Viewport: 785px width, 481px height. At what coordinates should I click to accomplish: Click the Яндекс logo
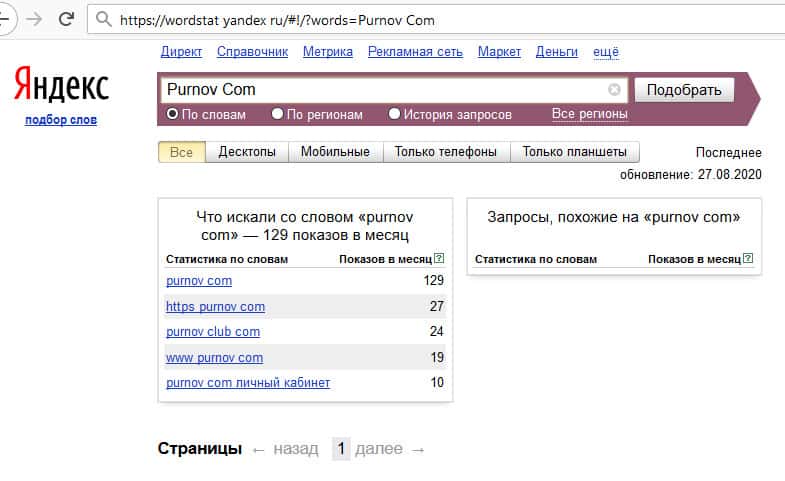pyautogui.click(x=61, y=87)
